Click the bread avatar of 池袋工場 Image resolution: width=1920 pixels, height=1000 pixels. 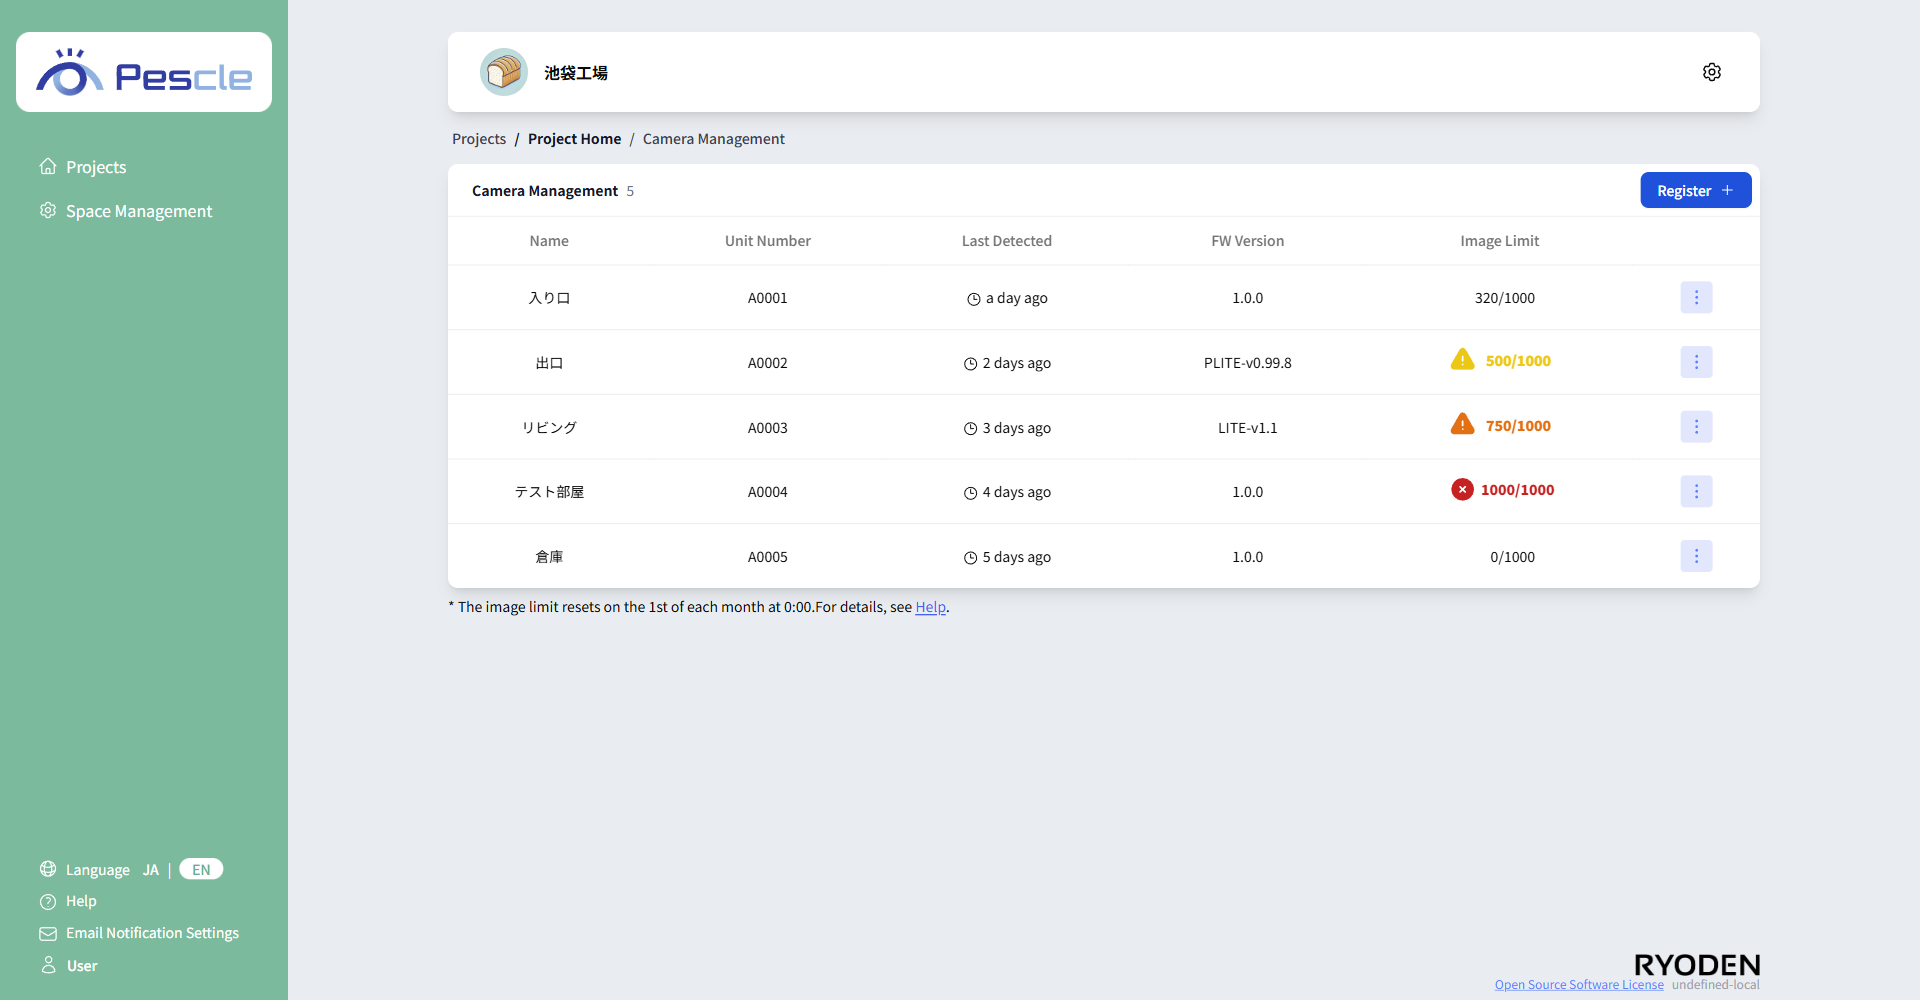click(504, 71)
